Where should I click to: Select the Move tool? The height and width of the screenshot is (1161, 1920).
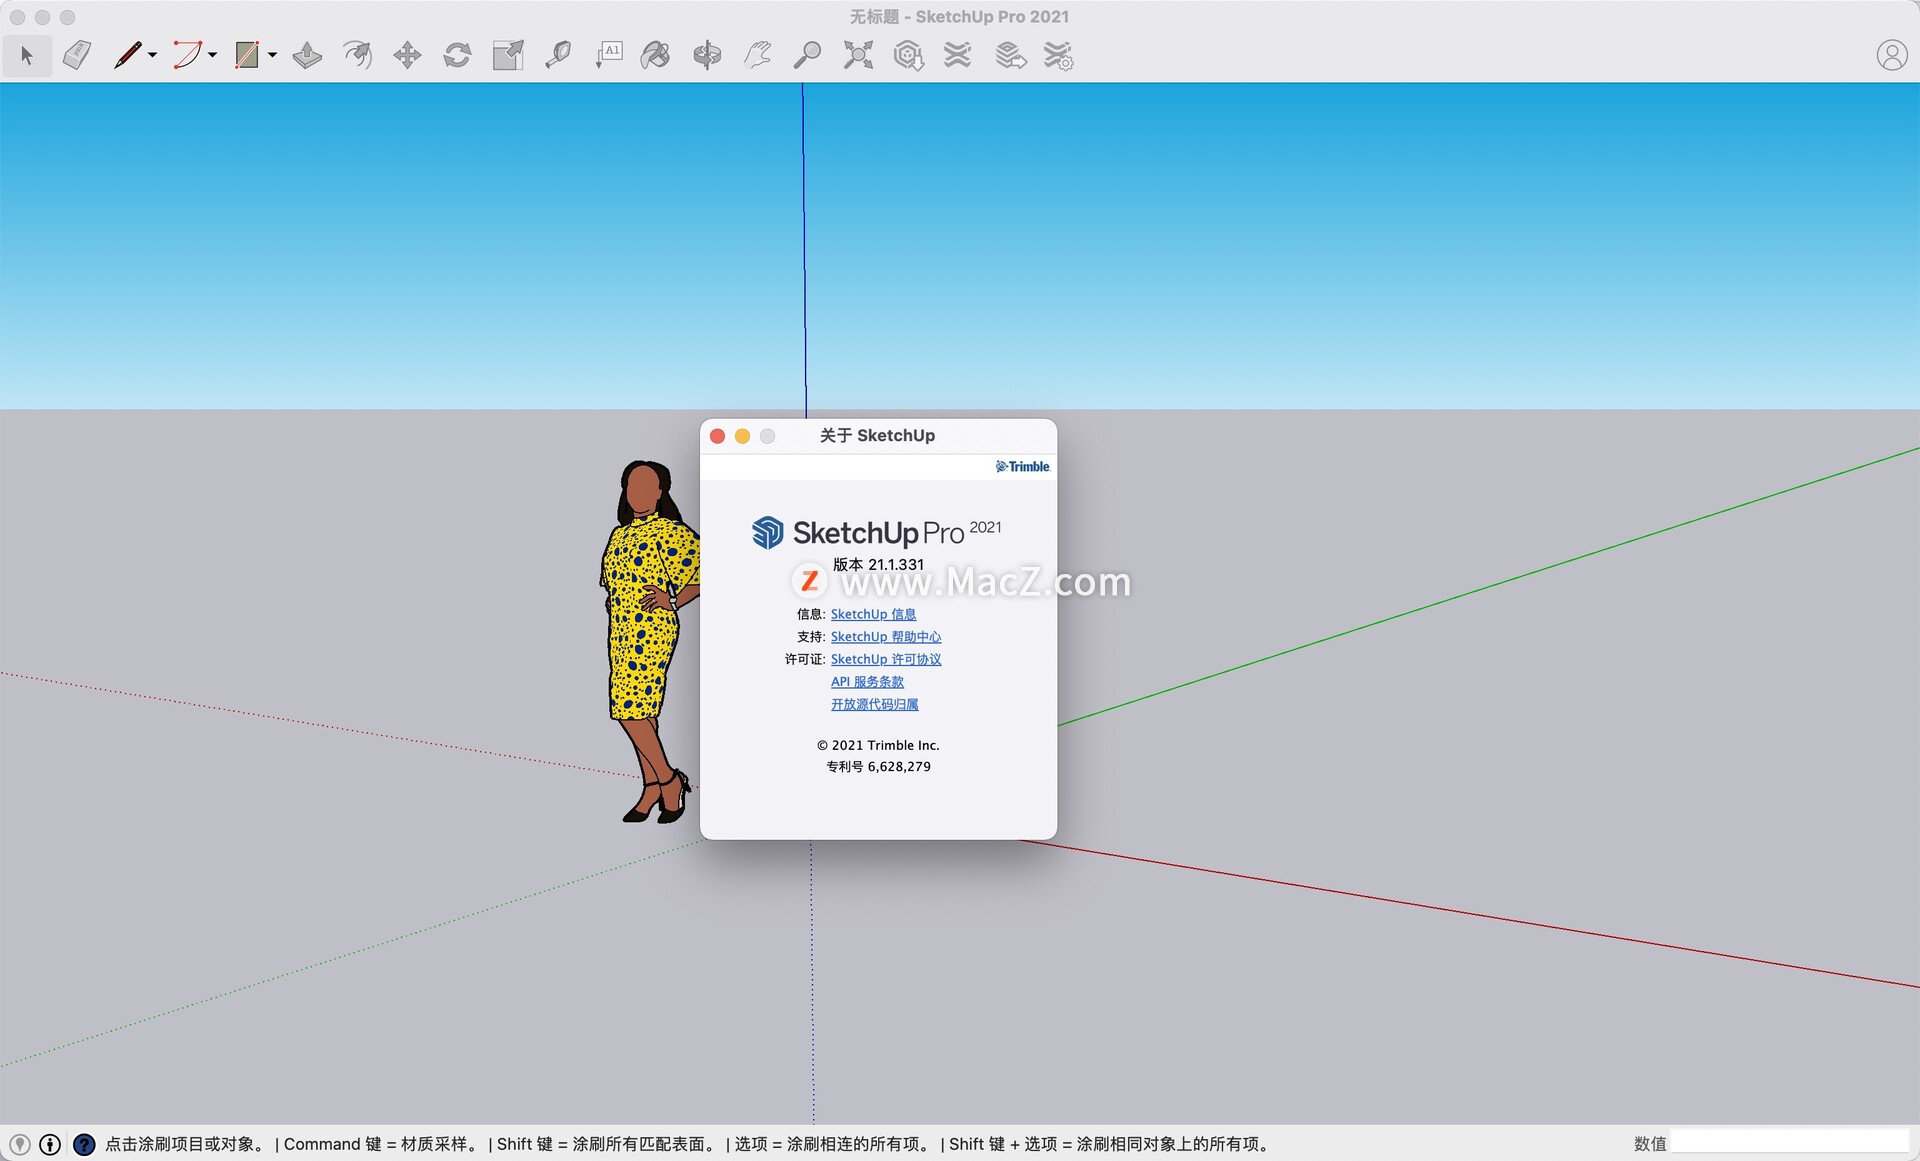pyautogui.click(x=407, y=55)
